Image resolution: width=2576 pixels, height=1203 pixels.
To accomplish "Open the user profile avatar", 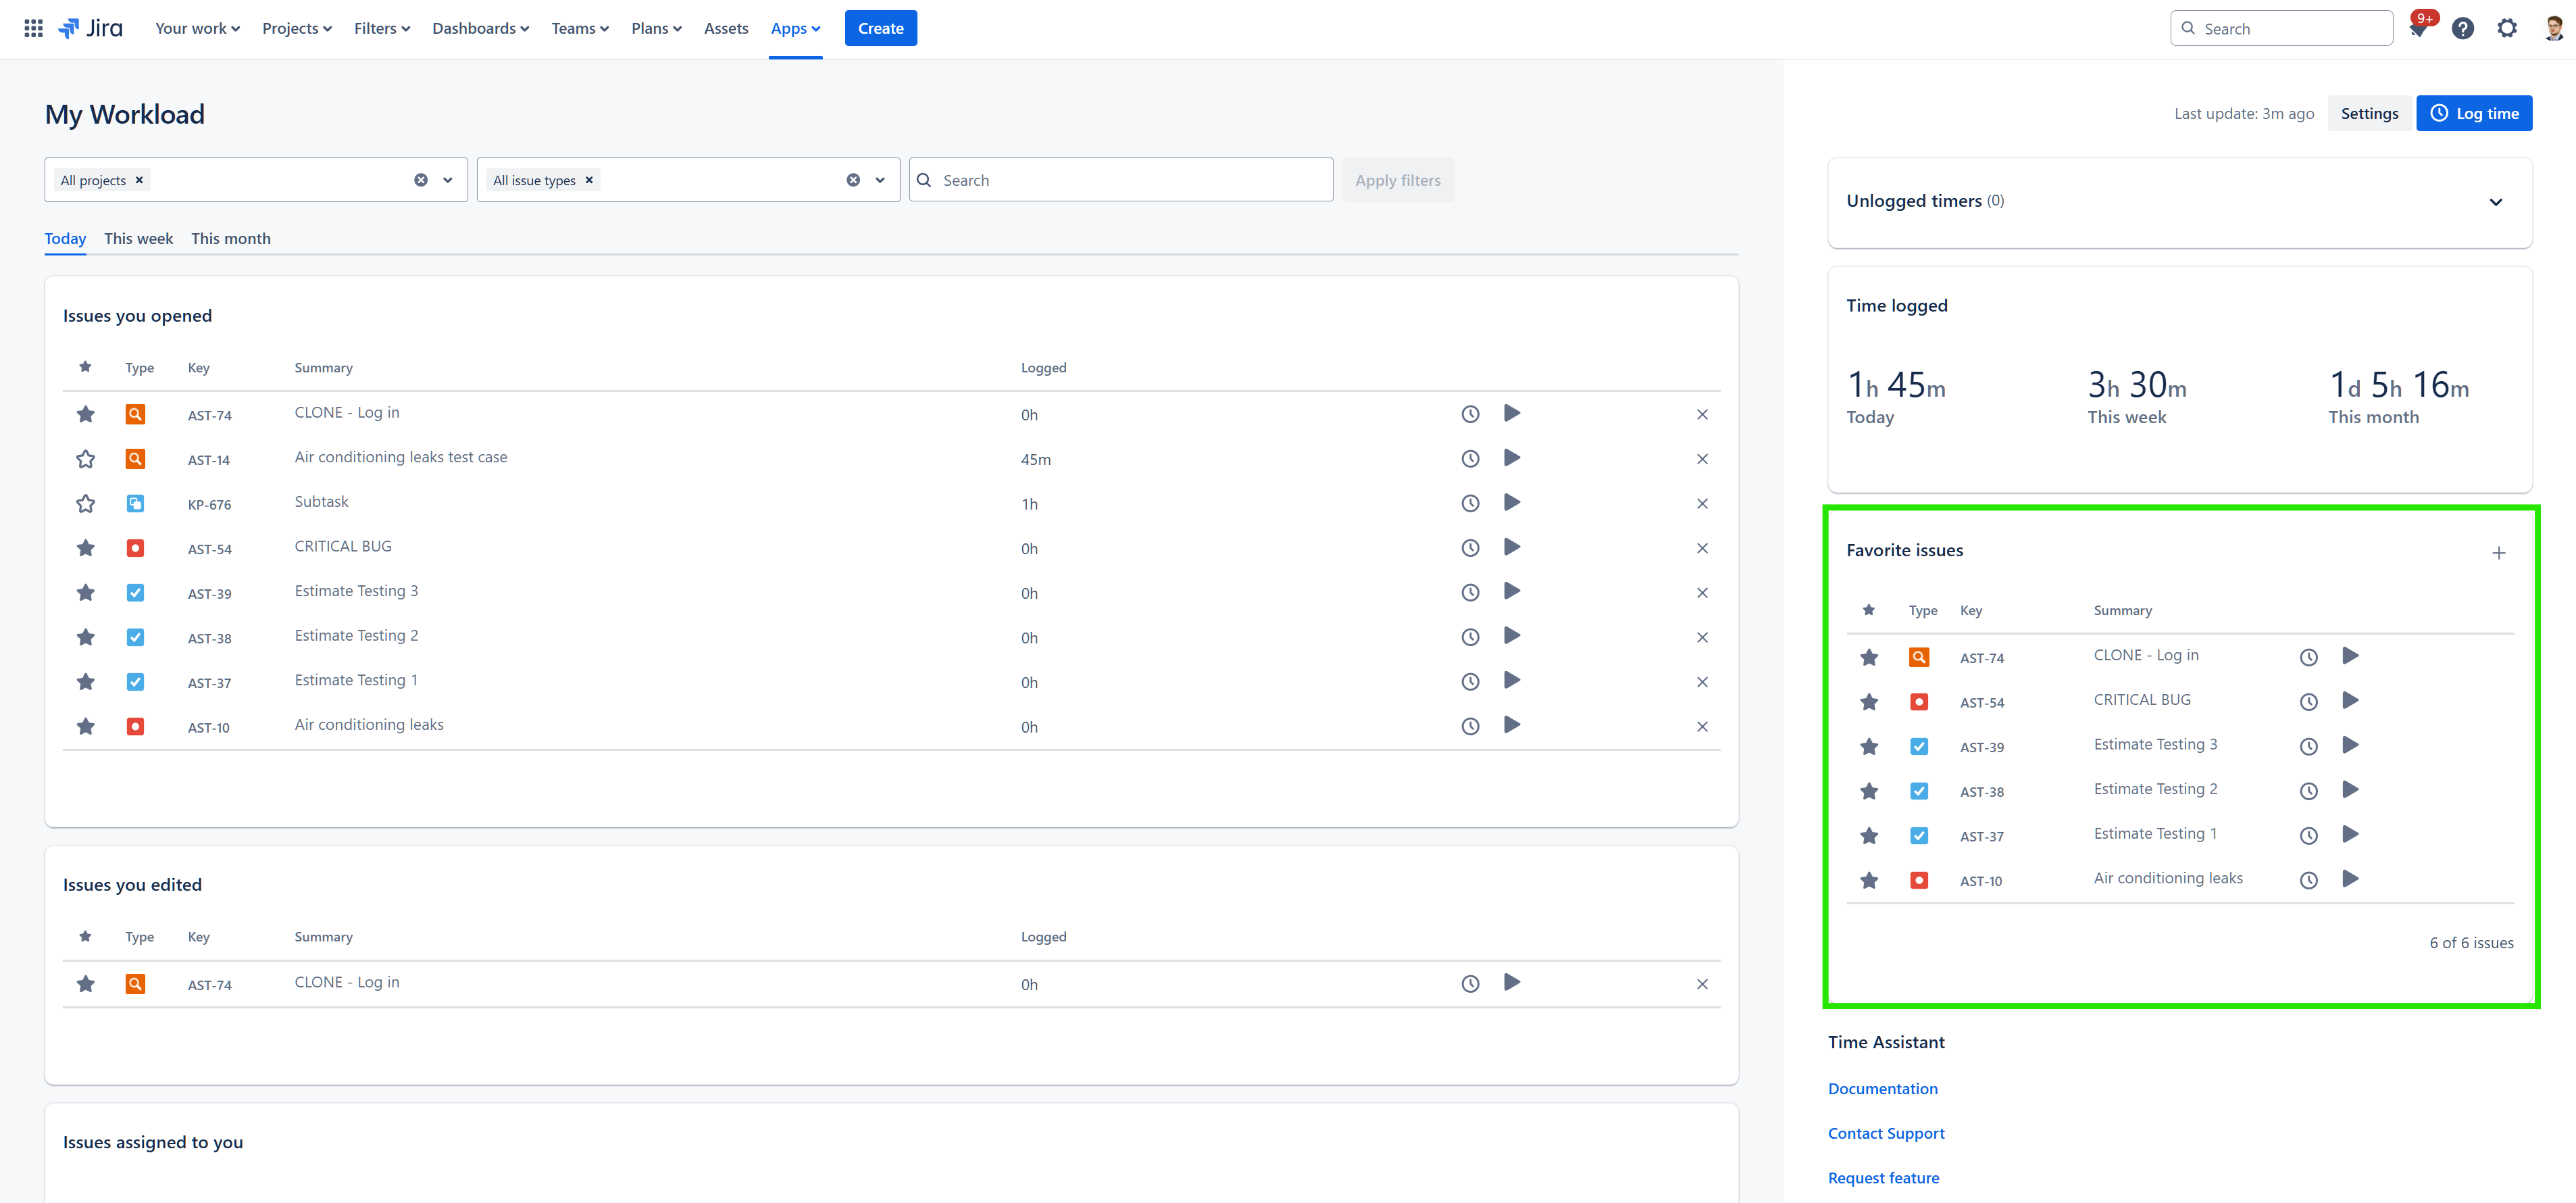I will [2553, 28].
